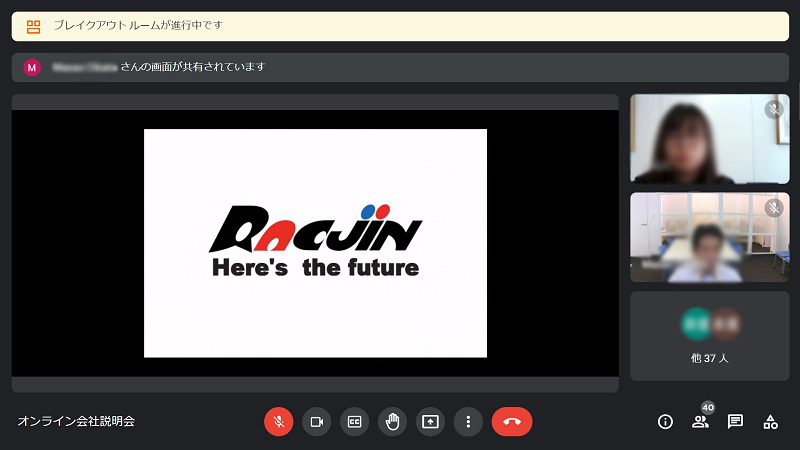The image size is (800, 450).
Task: Raise your hand with the hand icon
Action: [392, 421]
